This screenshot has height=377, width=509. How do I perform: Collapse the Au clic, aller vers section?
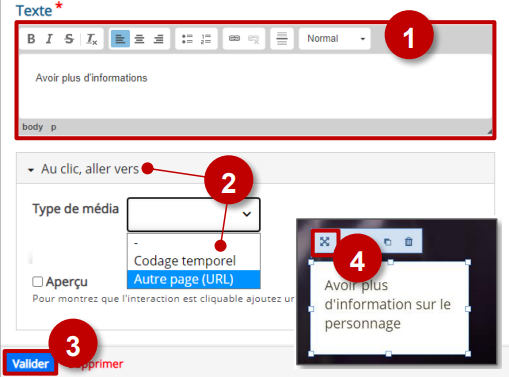pyautogui.click(x=31, y=170)
